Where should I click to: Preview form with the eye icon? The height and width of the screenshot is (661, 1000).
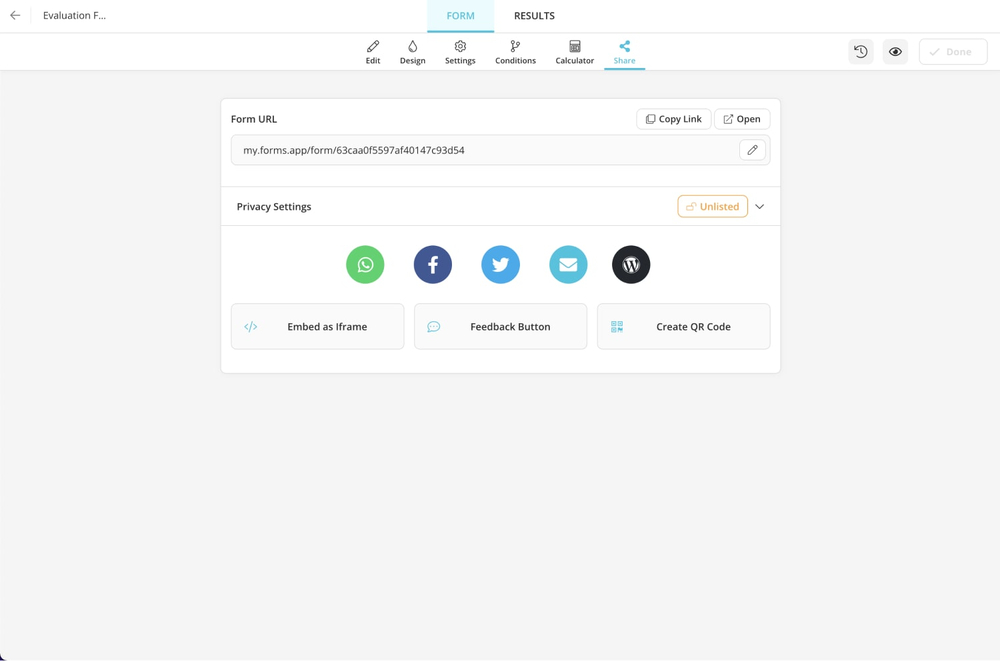pyautogui.click(x=895, y=52)
